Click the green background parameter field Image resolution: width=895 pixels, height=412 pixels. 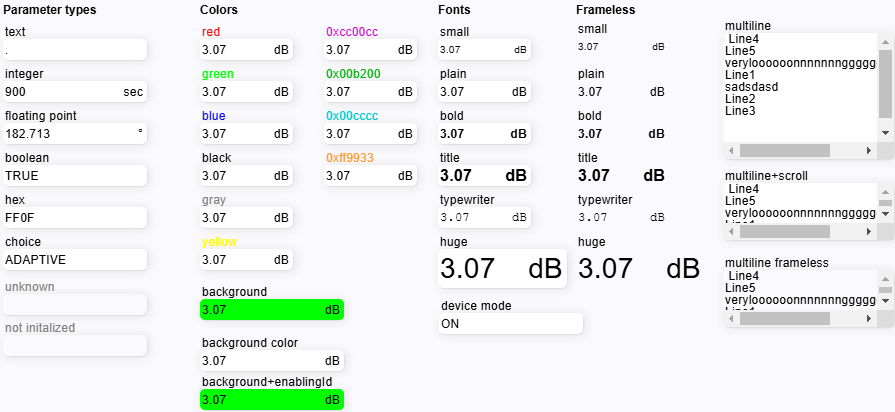[x=271, y=310]
